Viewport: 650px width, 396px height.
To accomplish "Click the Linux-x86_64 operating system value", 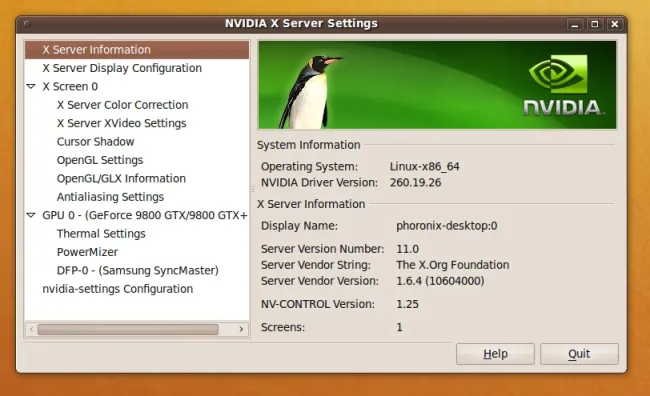I will click(x=424, y=167).
